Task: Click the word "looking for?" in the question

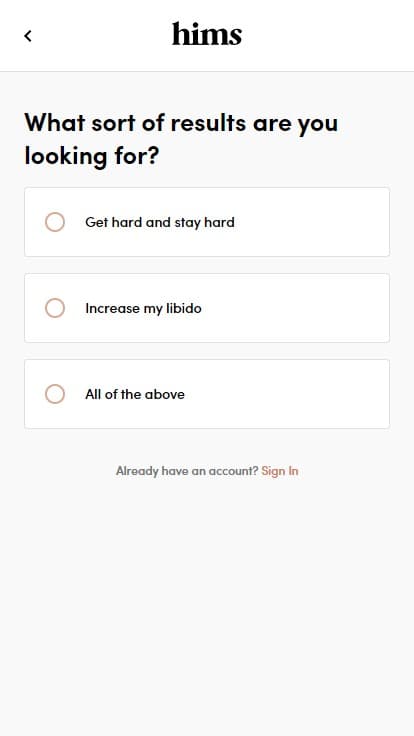Action: [92, 155]
